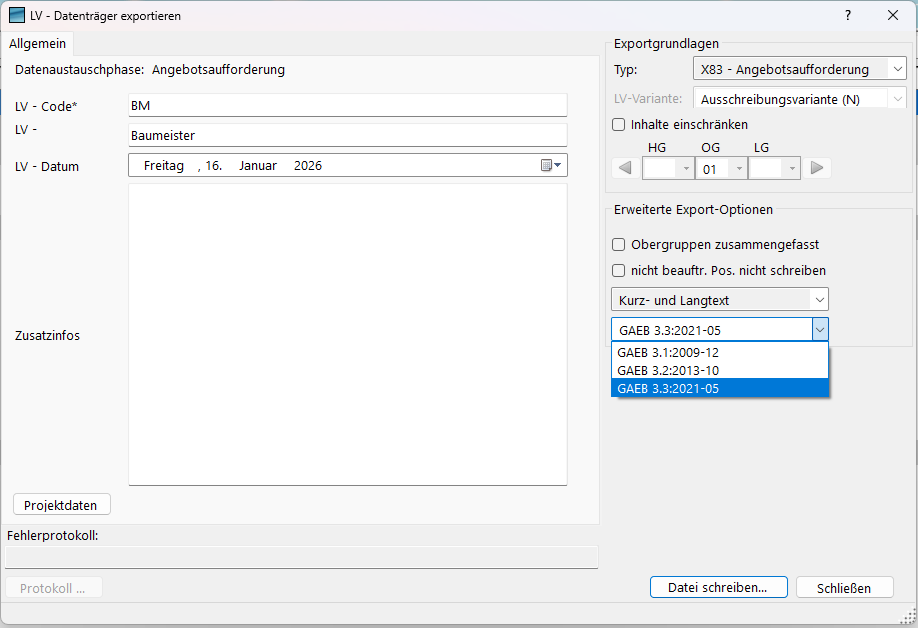Click the Protokoll ... button
918x628 pixels.
click(54, 588)
